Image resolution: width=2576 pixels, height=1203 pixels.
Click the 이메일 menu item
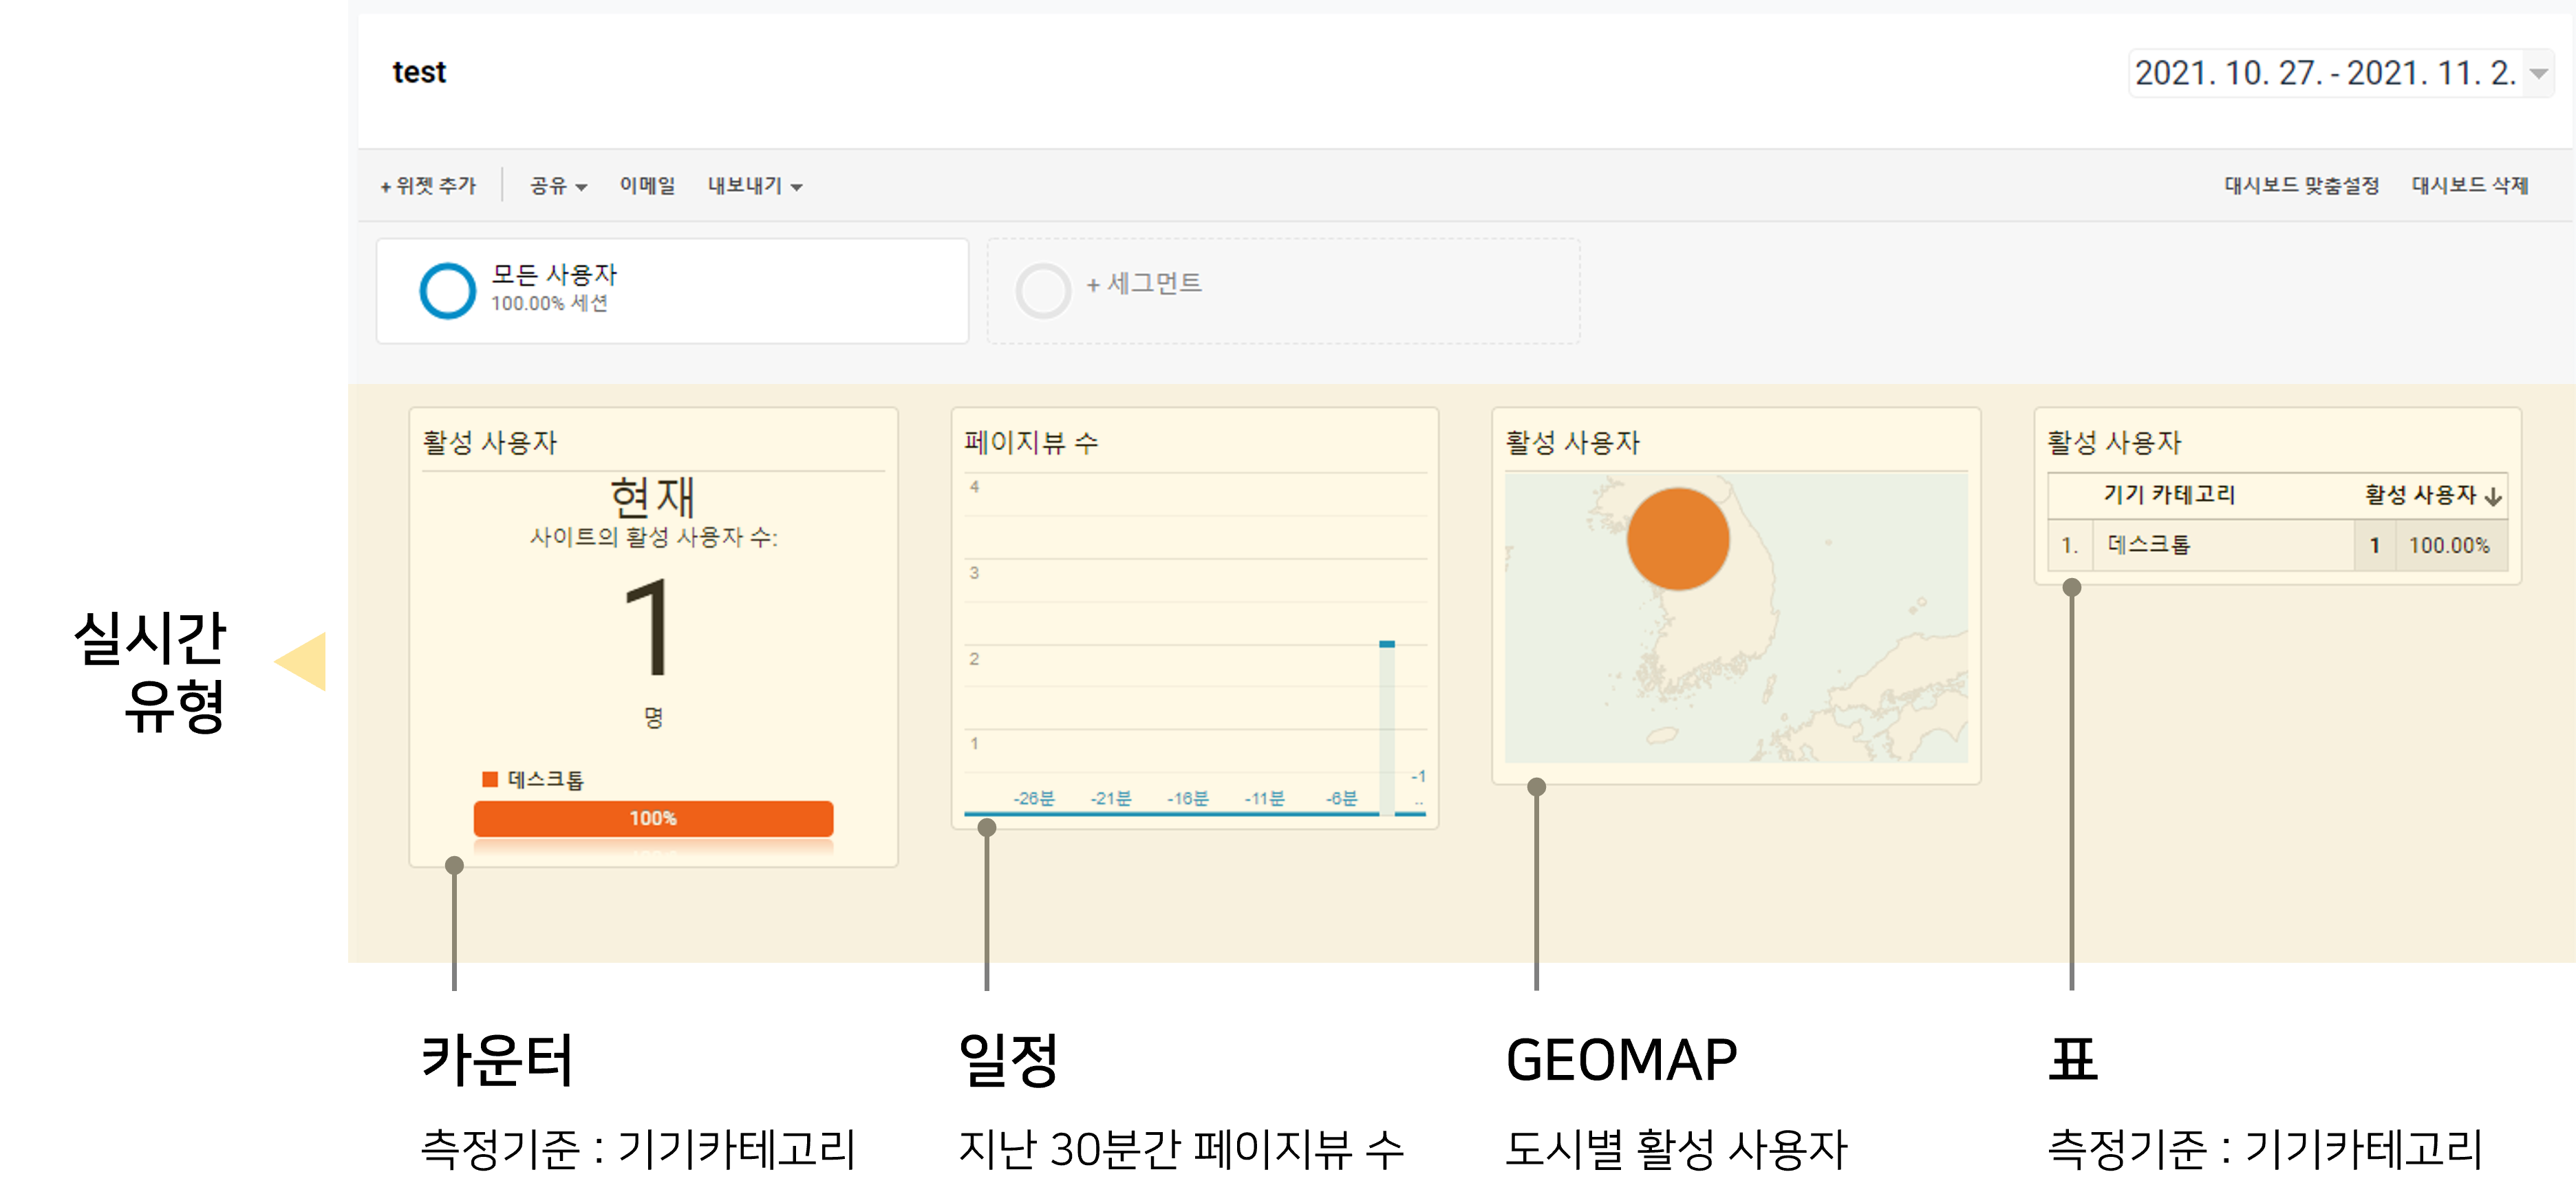point(647,186)
